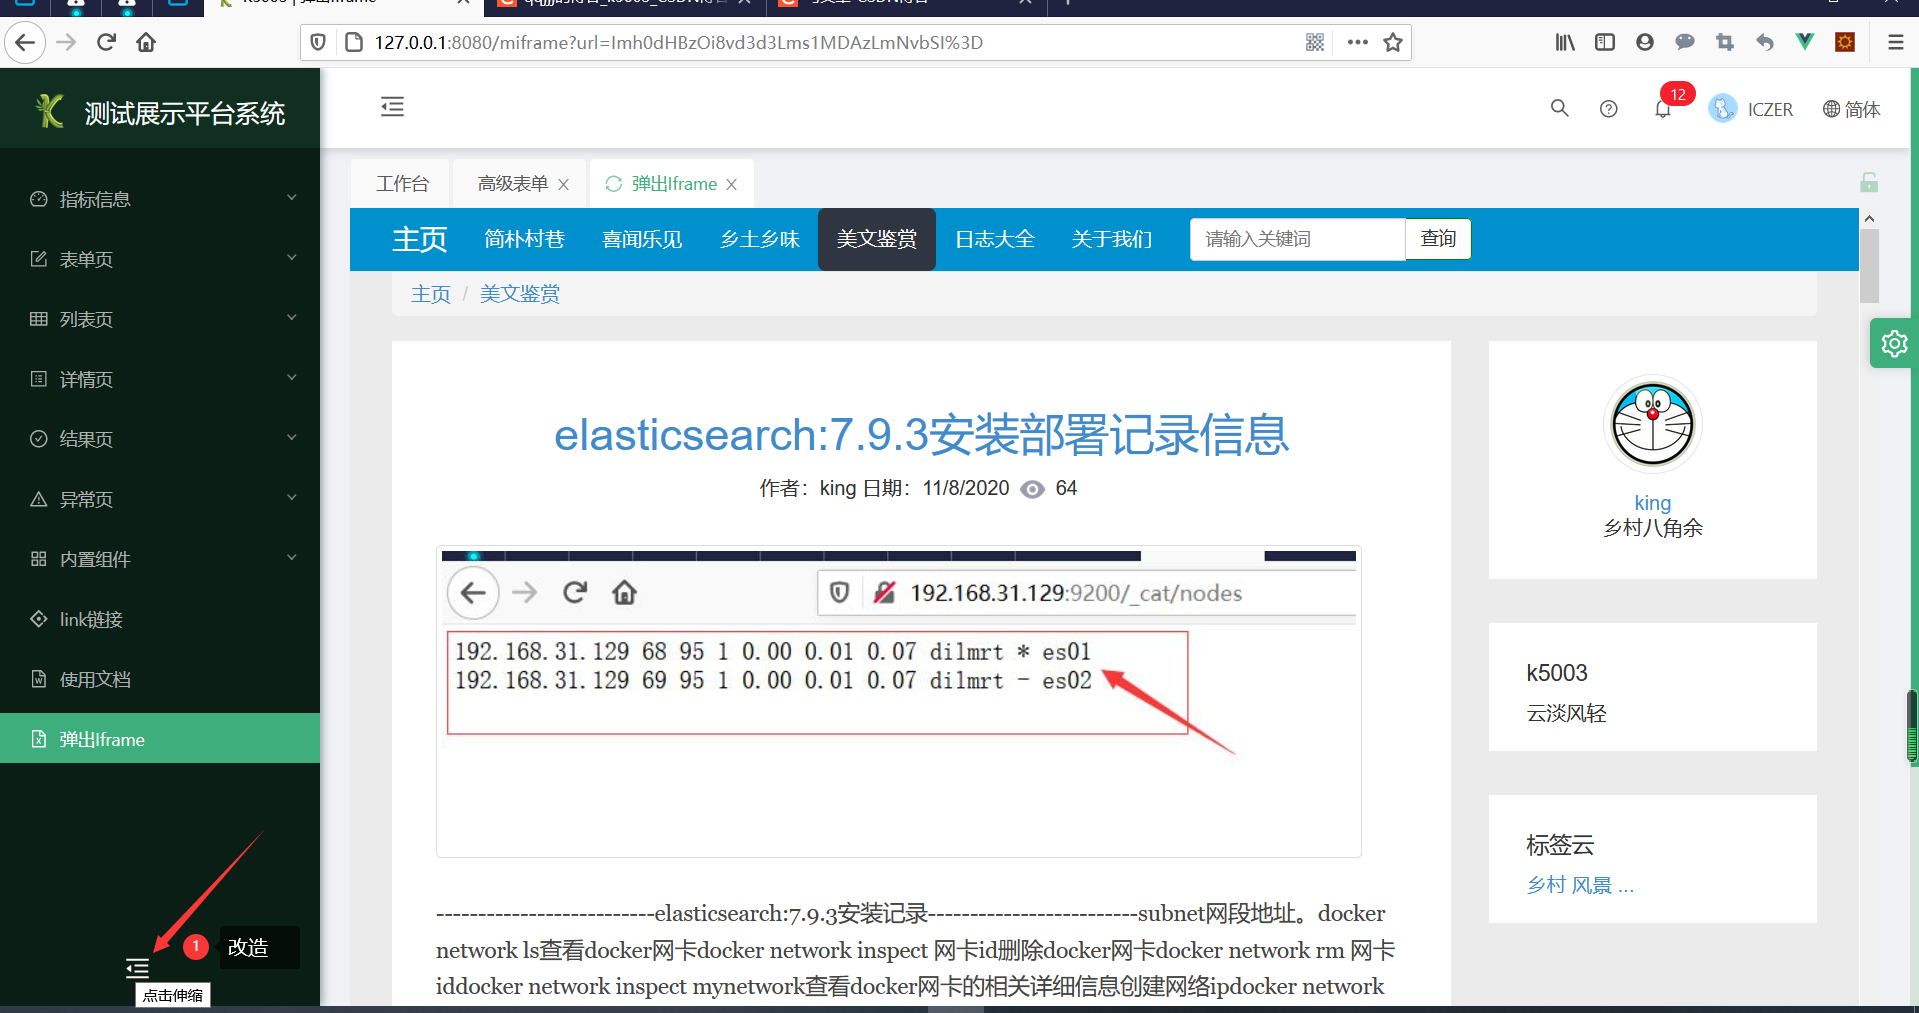The width and height of the screenshot is (1919, 1013).
Task: Open 喜闻乐见 in the navbar
Action: pyautogui.click(x=642, y=239)
